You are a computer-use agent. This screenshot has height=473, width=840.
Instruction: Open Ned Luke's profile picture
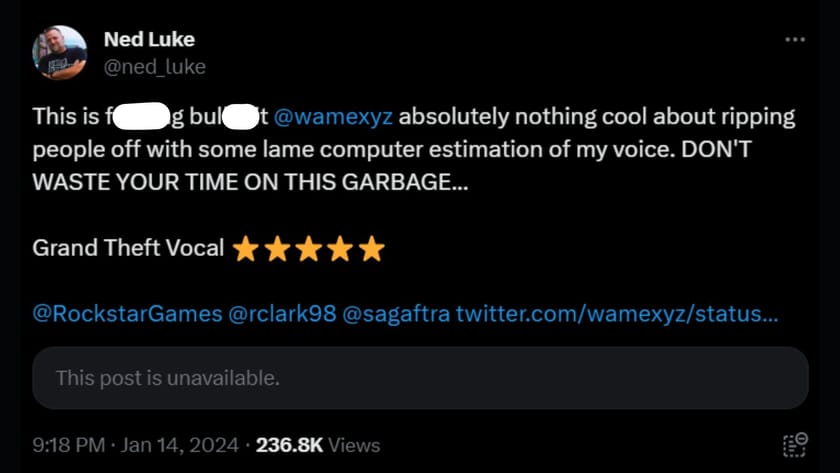click(60, 52)
